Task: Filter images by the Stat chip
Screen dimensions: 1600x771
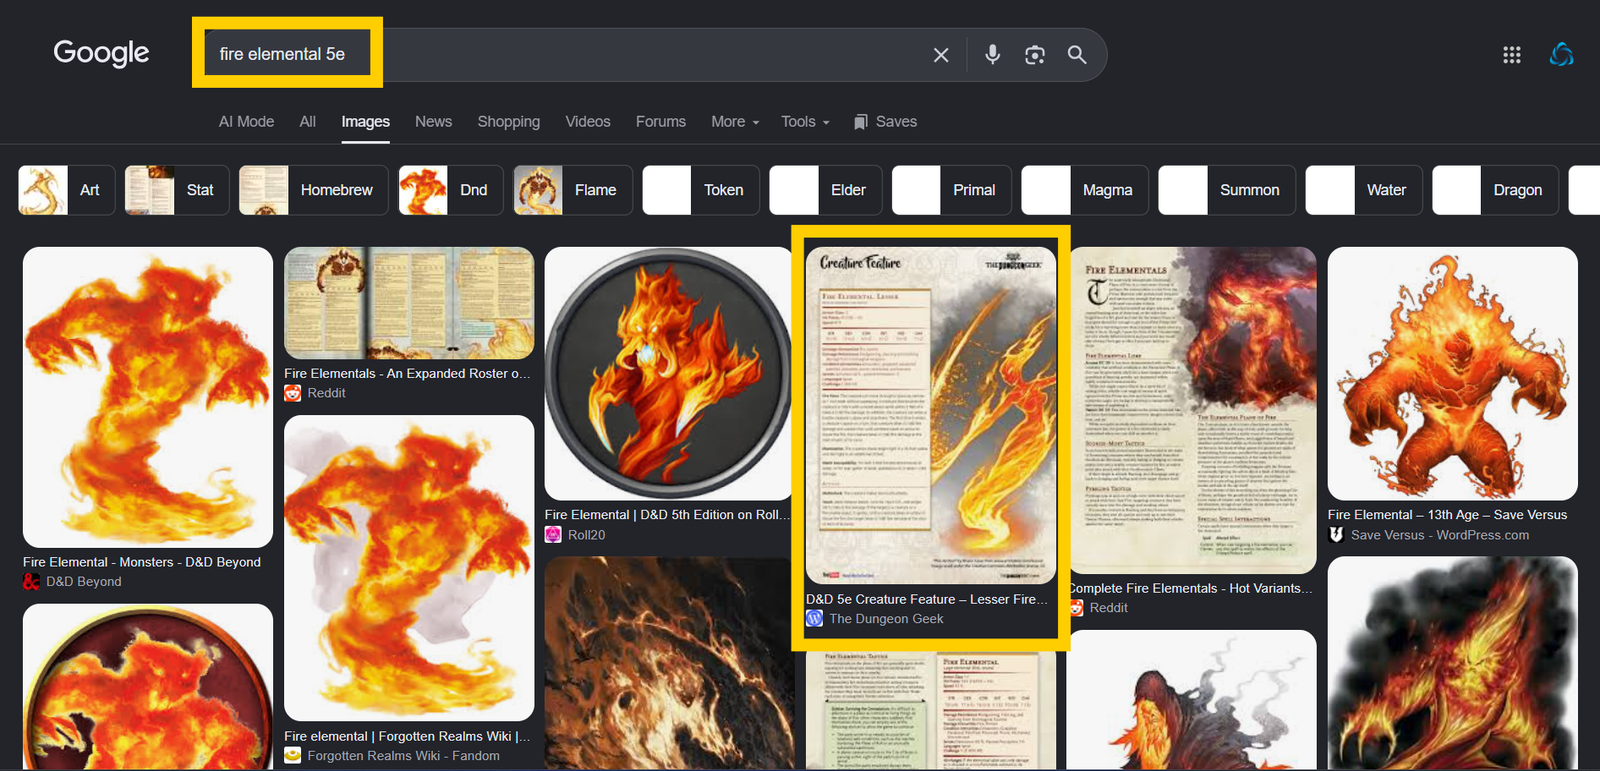Action: point(177,190)
